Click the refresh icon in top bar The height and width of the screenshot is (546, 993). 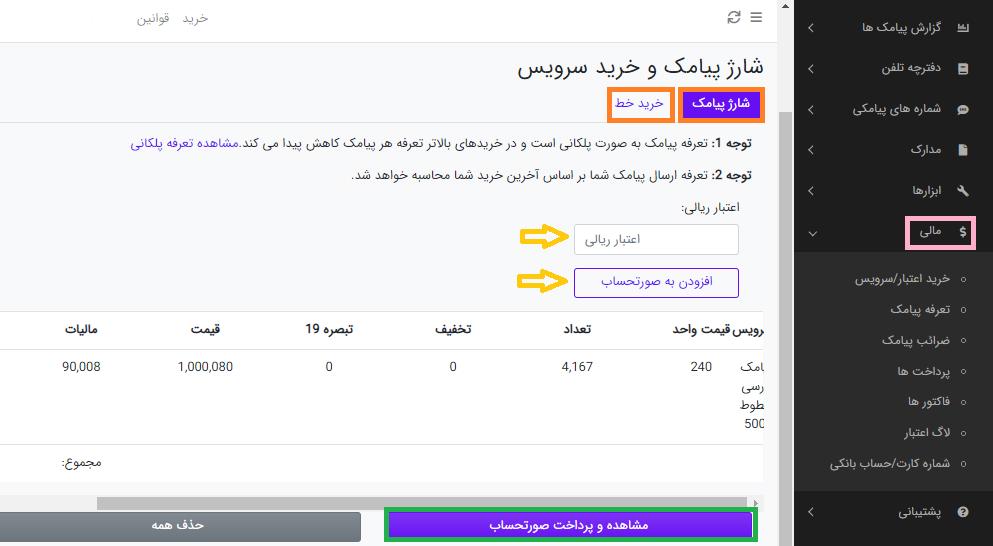coord(733,18)
